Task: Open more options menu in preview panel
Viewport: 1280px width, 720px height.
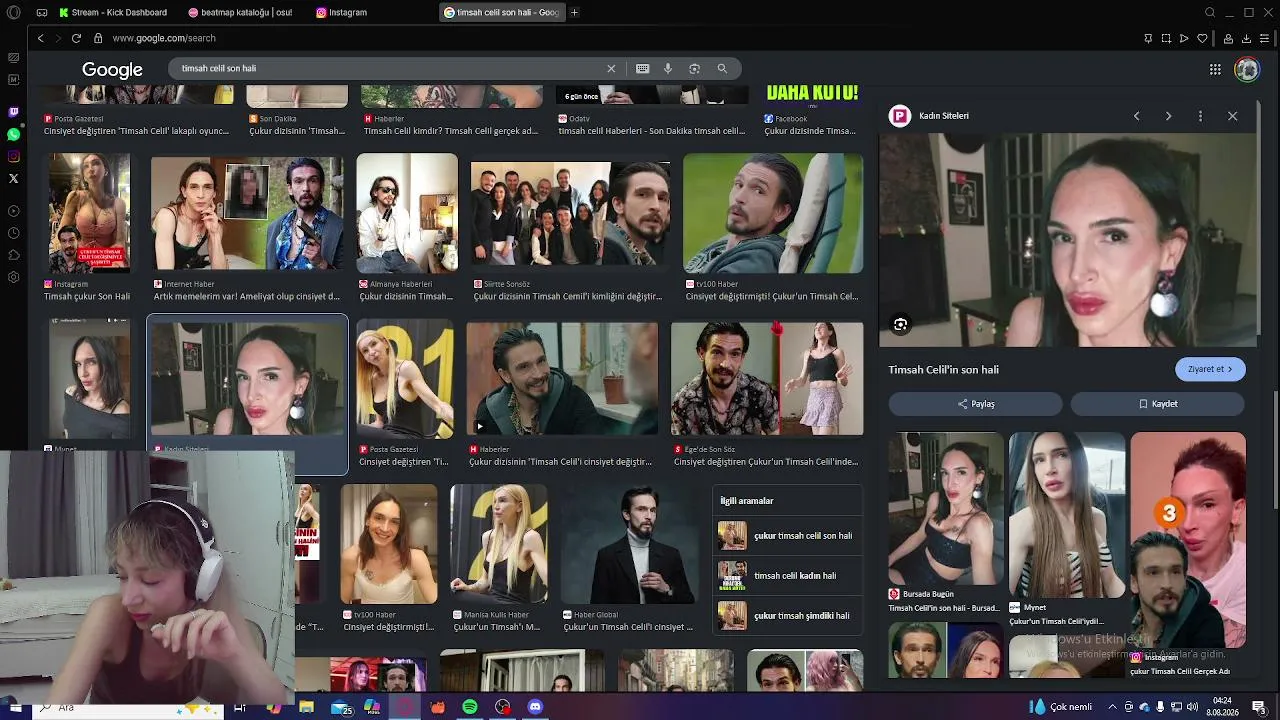Action: pyautogui.click(x=1200, y=116)
